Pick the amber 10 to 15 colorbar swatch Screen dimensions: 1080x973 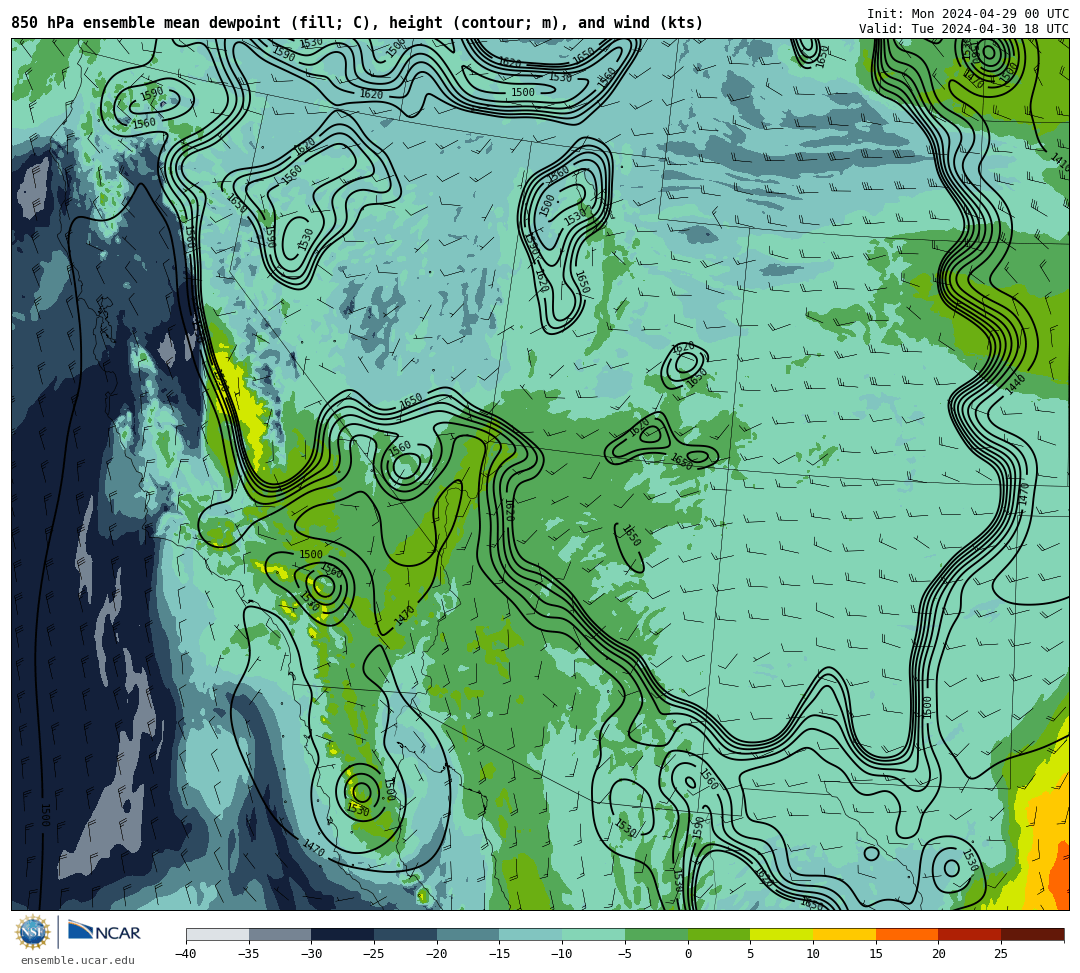(844, 934)
